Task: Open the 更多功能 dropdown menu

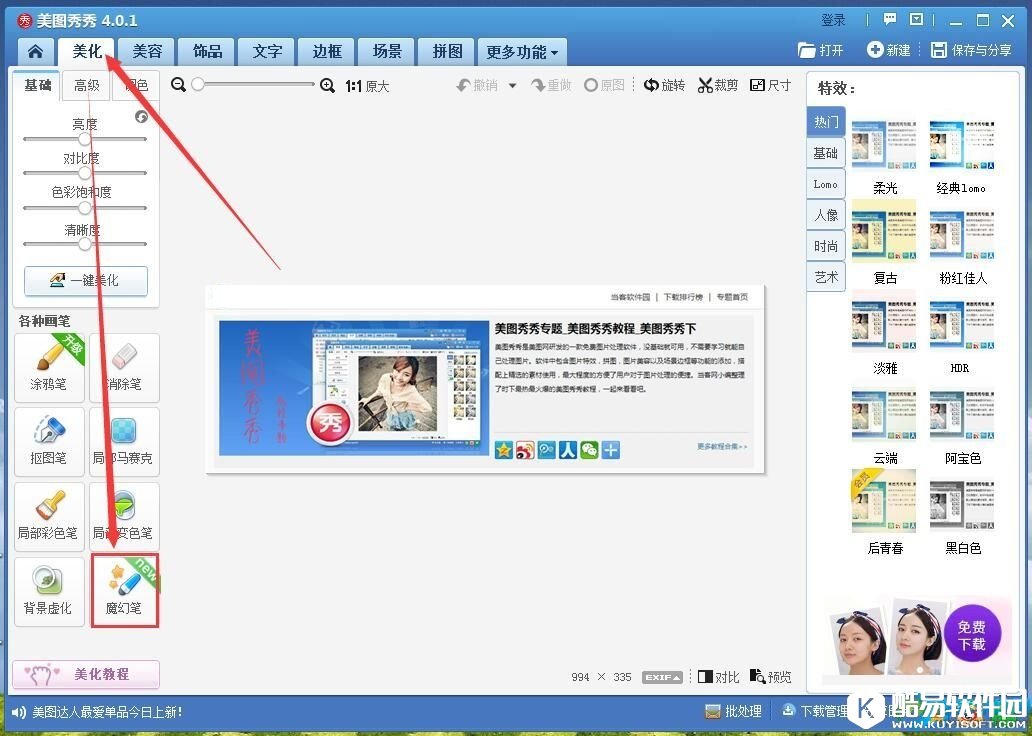Action: coord(523,52)
